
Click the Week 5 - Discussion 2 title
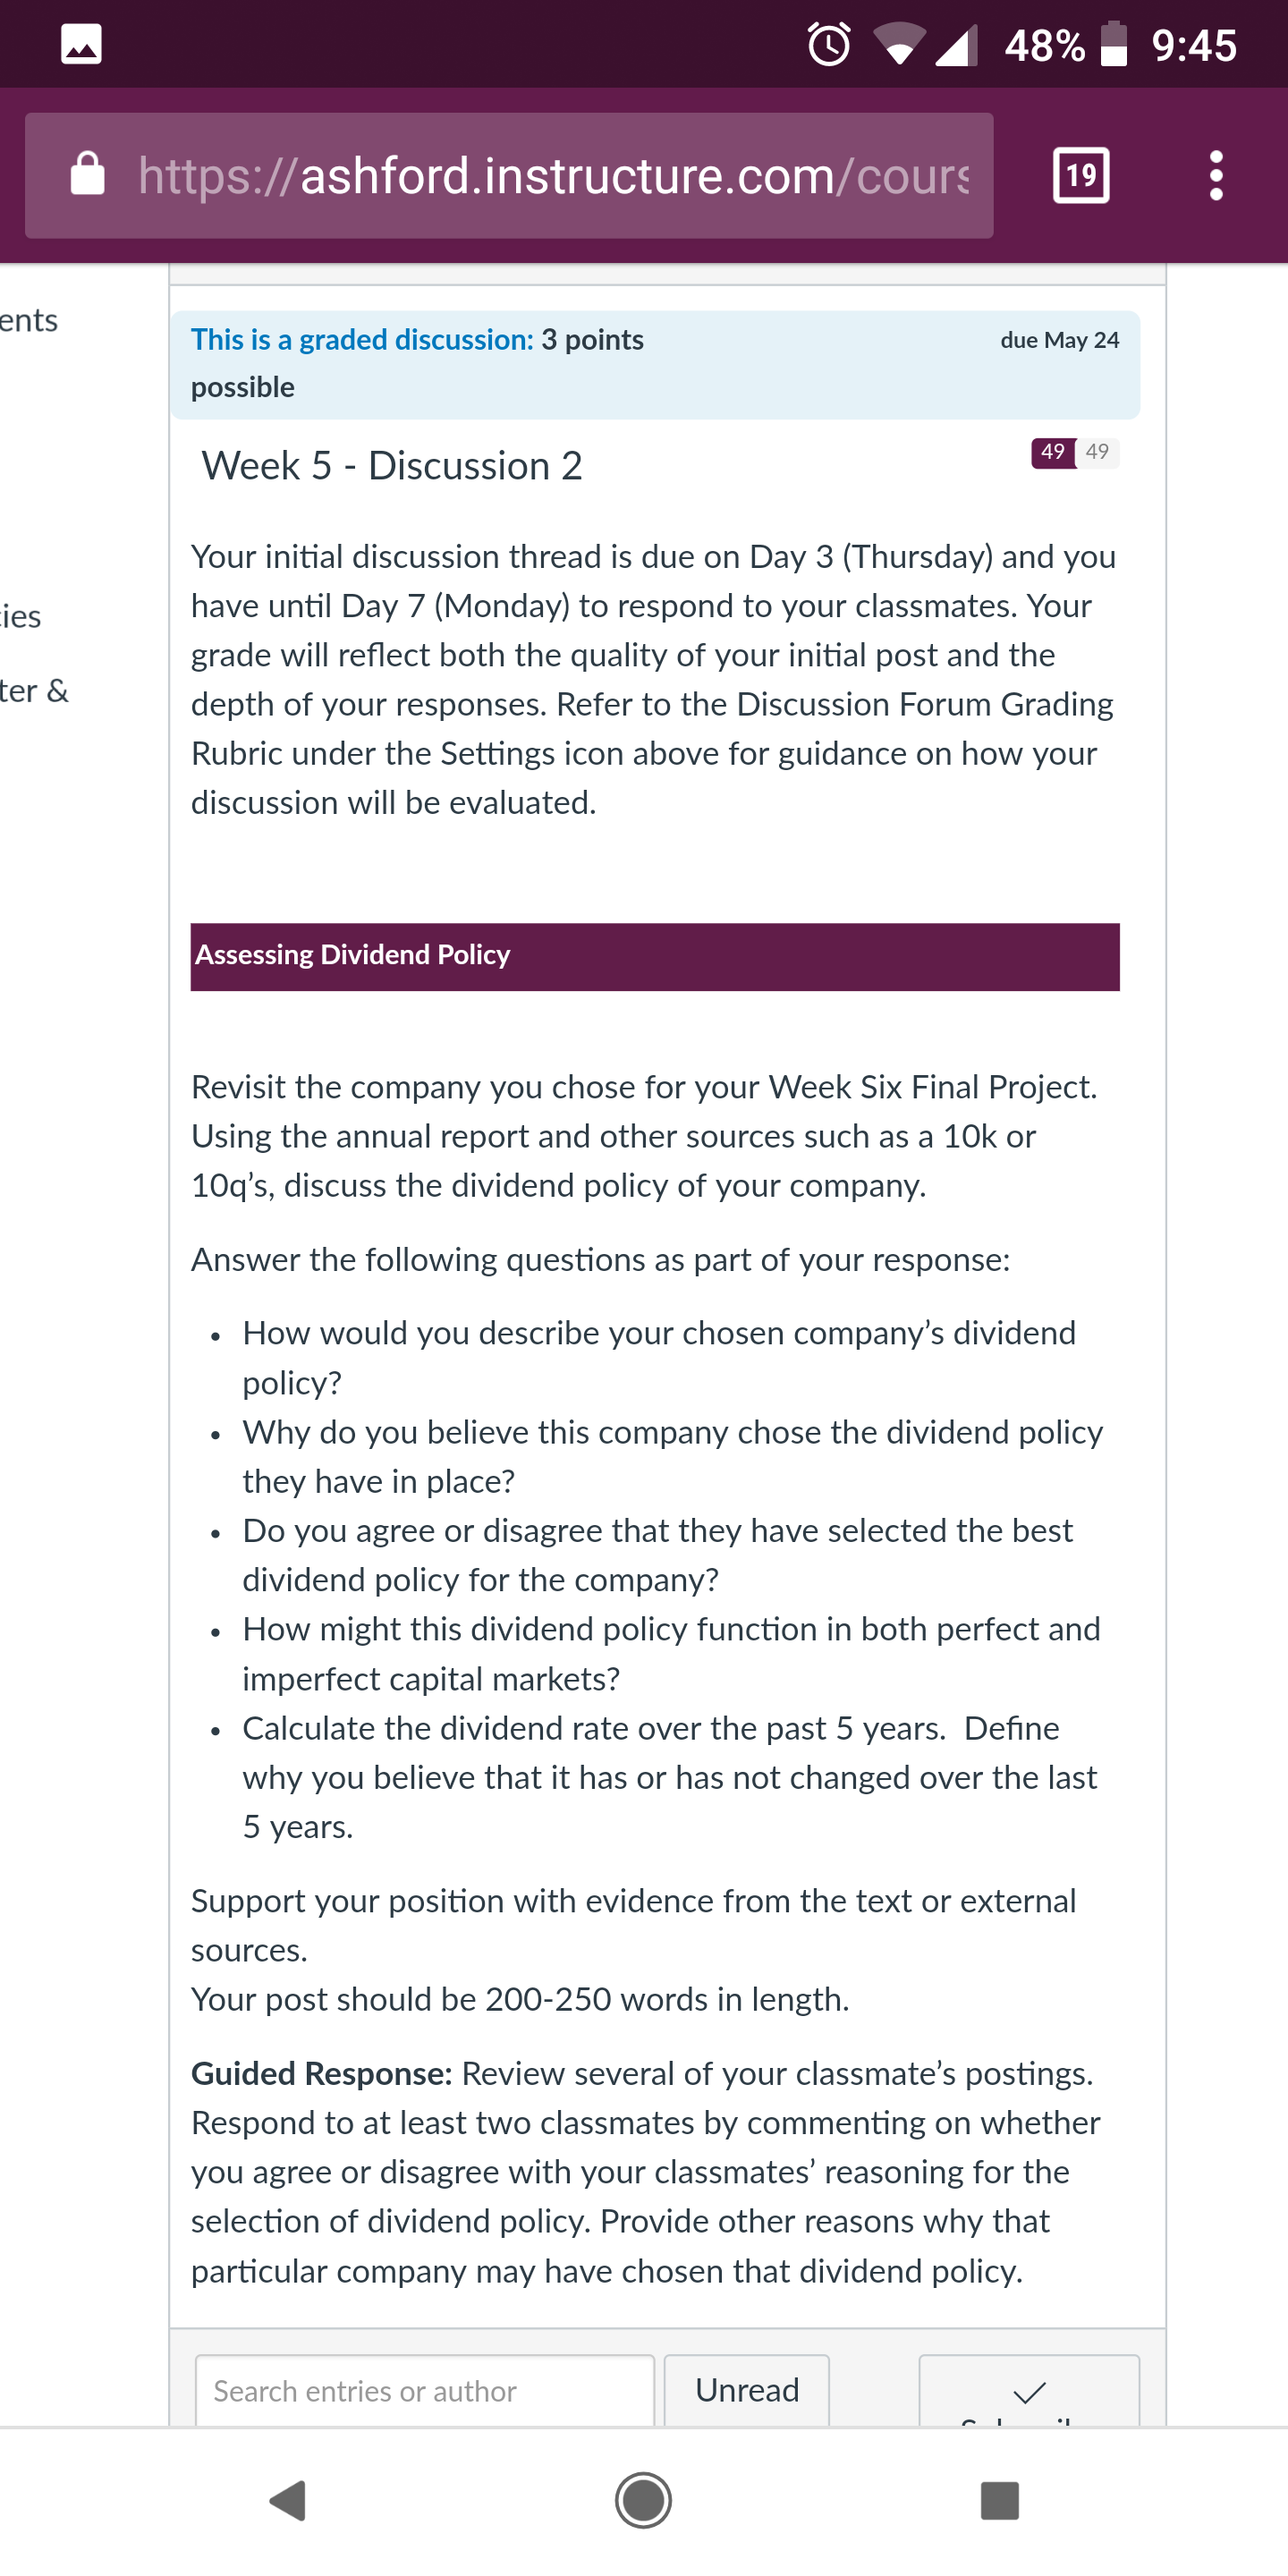(392, 466)
